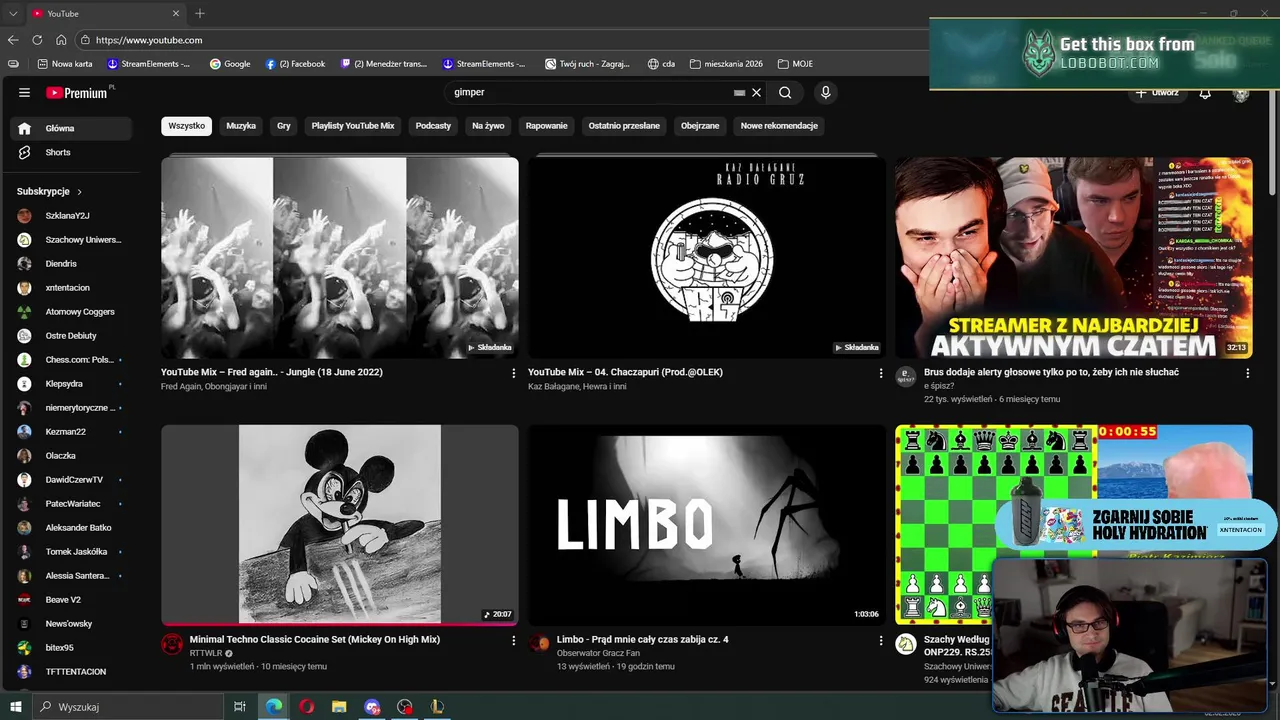Select the Obejrzane filter chip
Viewport: 1280px width, 720px height.
(x=700, y=126)
